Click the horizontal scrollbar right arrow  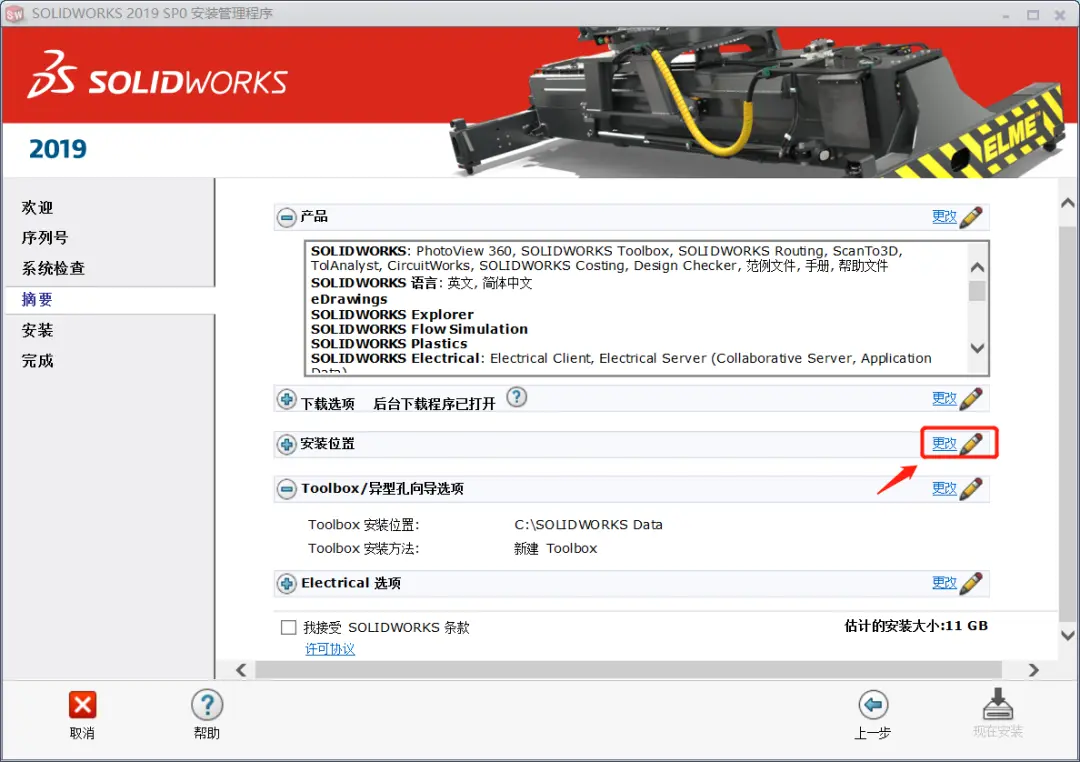tap(1033, 670)
